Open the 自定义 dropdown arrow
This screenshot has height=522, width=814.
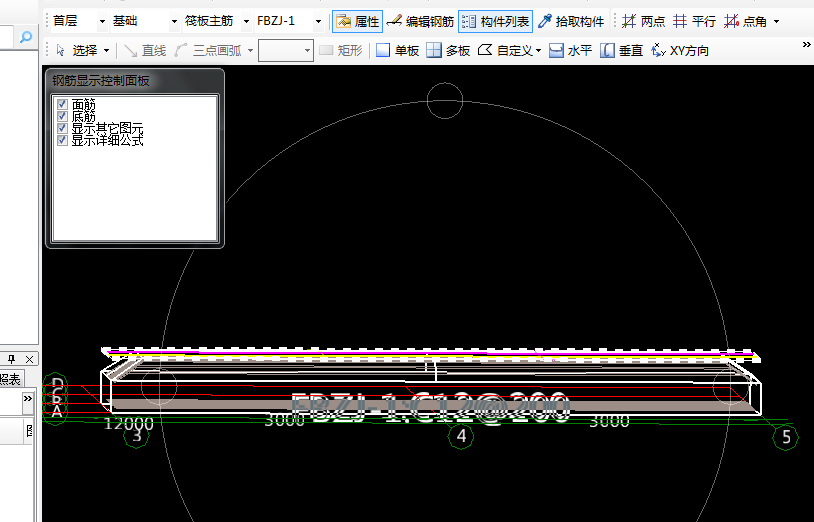(538, 51)
